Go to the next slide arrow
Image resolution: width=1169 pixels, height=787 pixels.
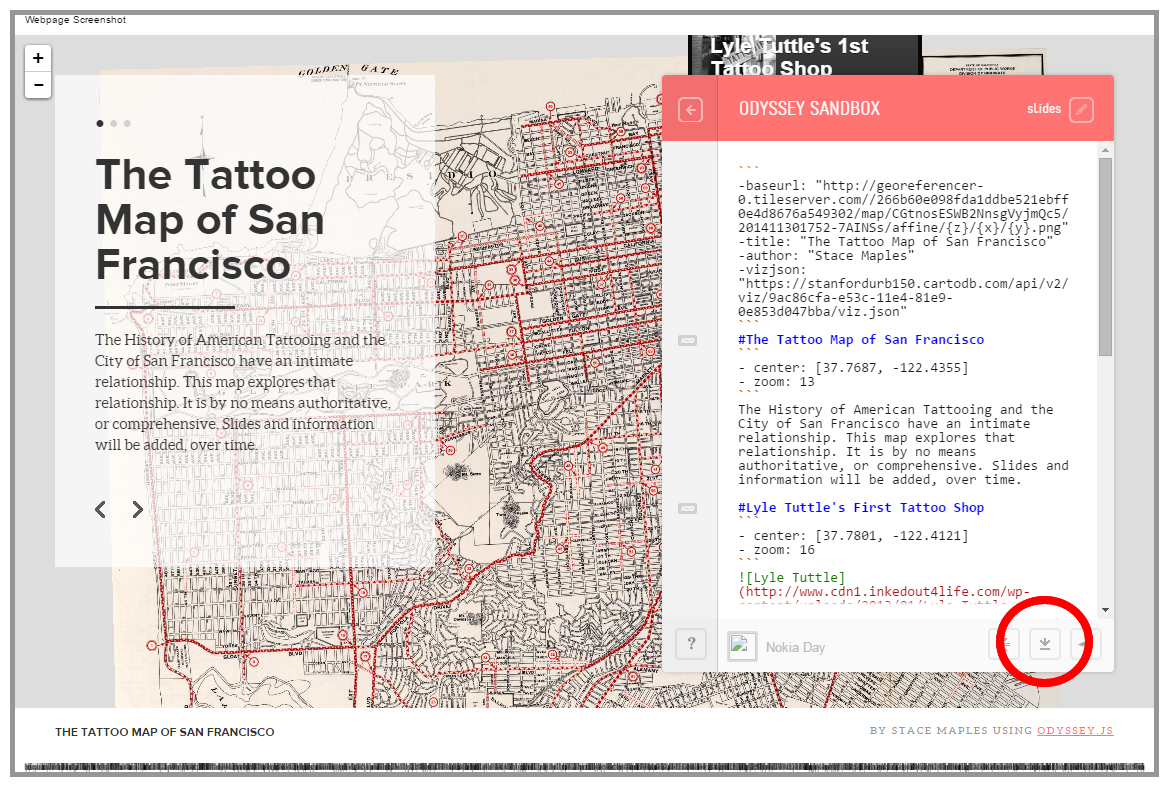click(x=137, y=509)
